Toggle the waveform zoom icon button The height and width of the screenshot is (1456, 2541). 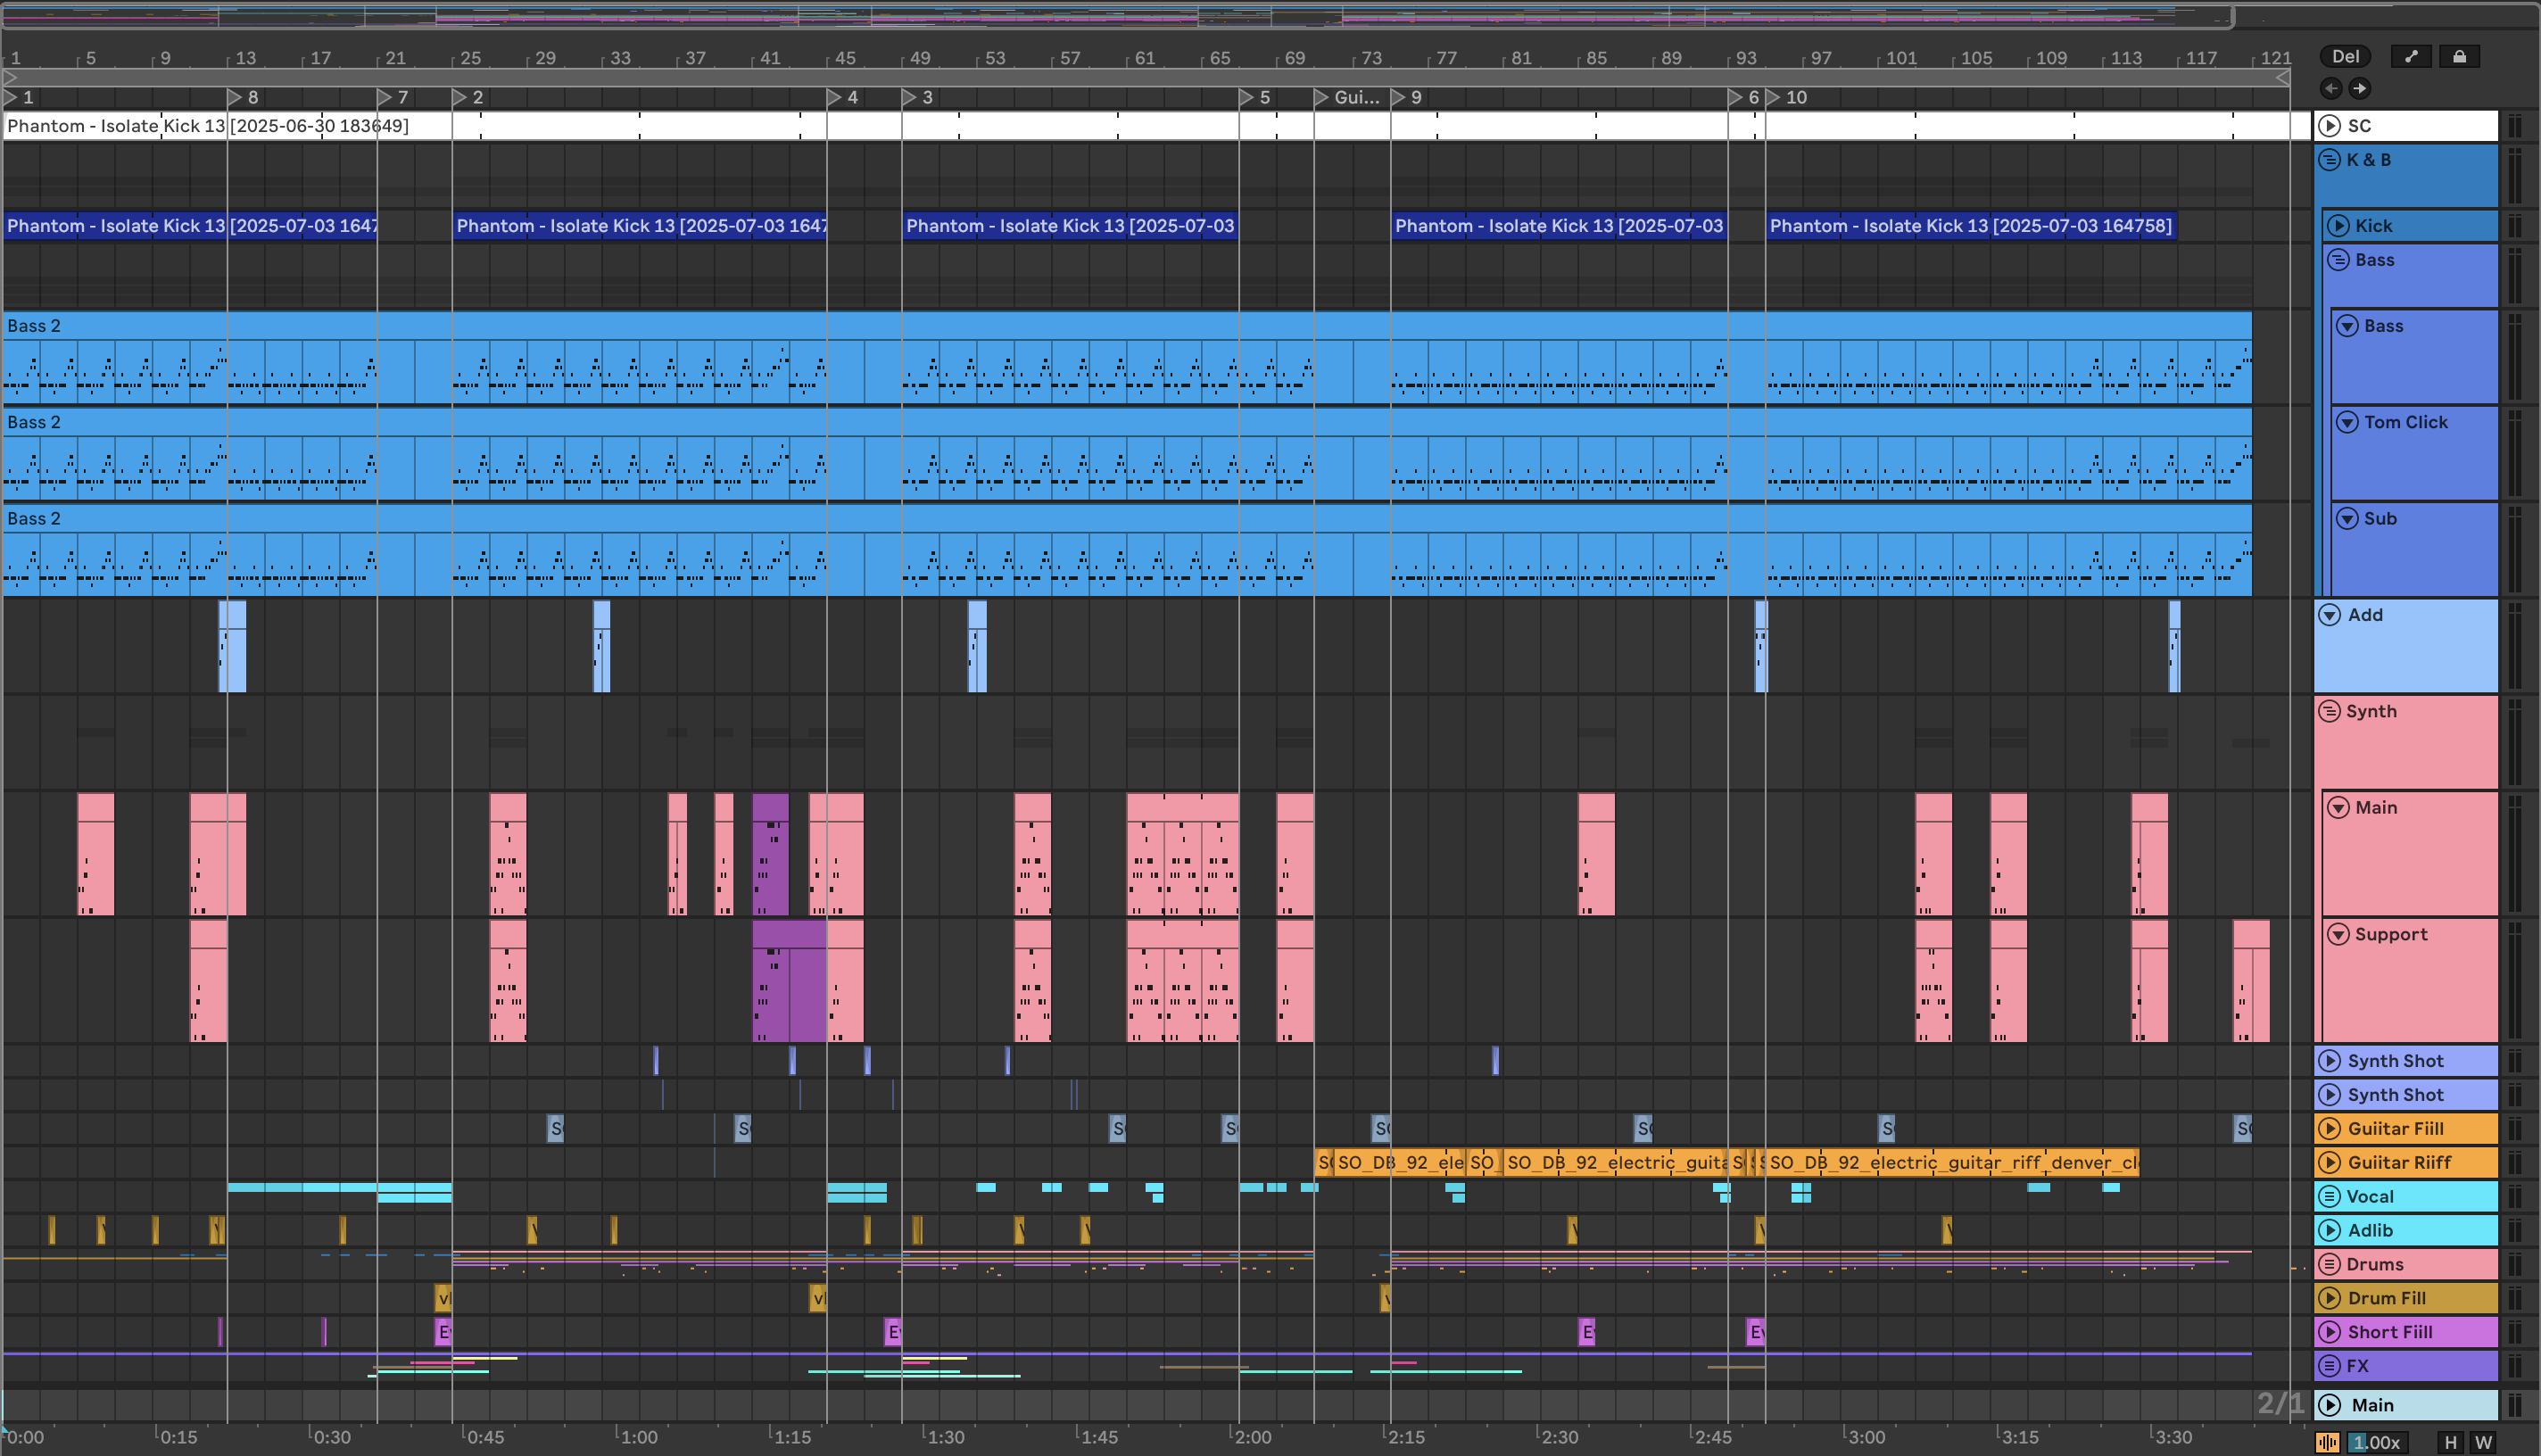pyautogui.click(x=2328, y=1442)
